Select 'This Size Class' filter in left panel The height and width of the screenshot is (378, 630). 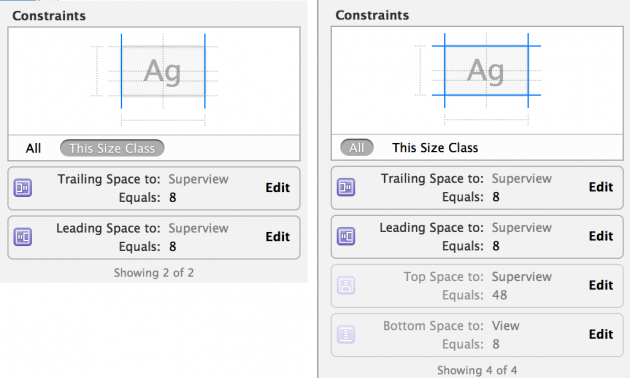tap(112, 148)
